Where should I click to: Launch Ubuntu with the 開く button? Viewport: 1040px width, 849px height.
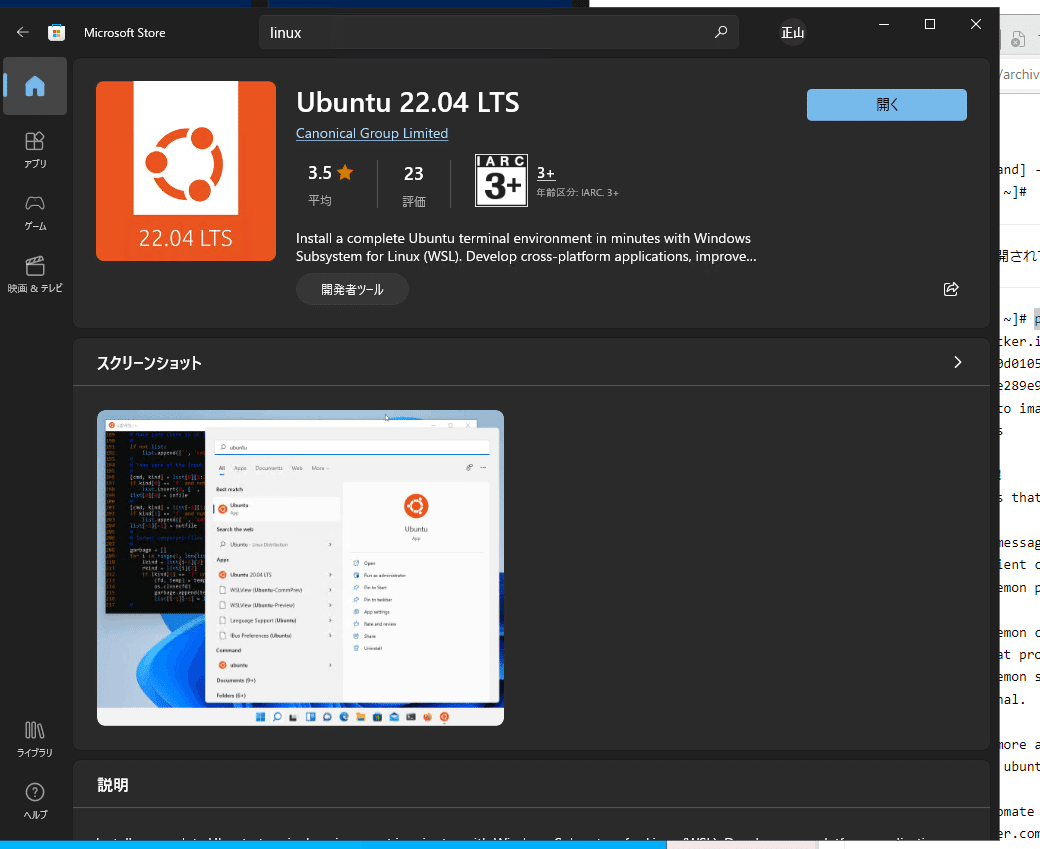[x=886, y=104]
